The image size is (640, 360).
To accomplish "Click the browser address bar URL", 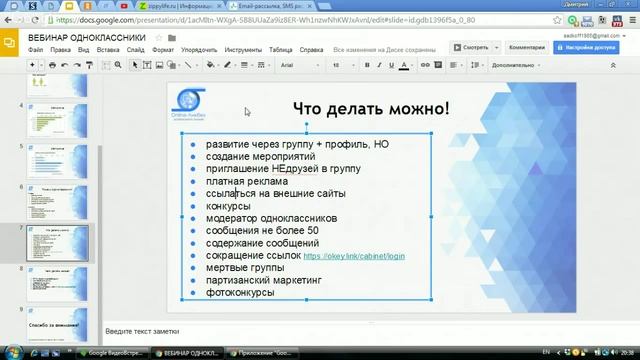I will click(x=265, y=20).
